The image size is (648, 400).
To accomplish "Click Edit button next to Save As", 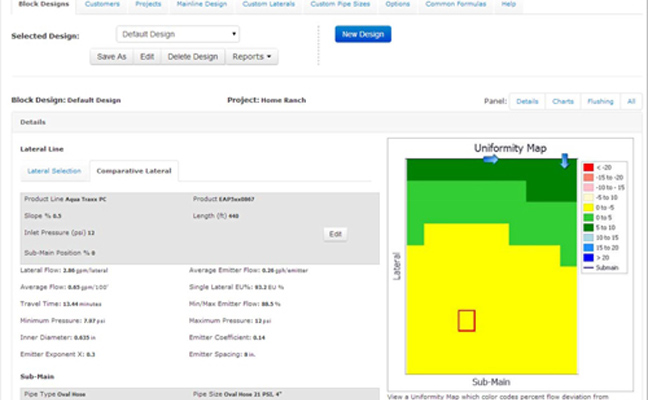I will coord(147,56).
